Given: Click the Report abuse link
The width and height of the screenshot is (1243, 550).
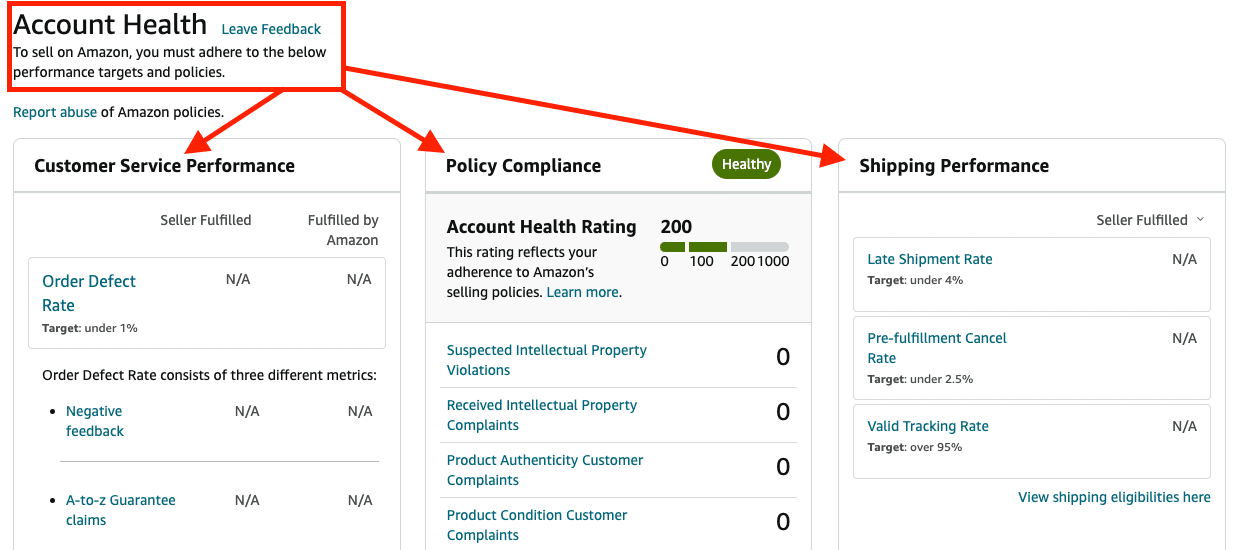Looking at the screenshot, I should pos(55,112).
